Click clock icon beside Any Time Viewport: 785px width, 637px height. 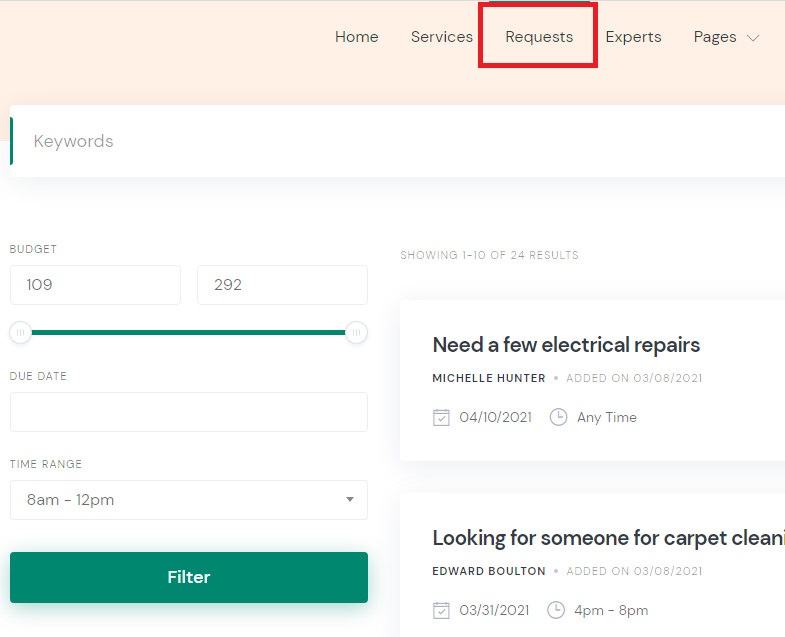pyautogui.click(x=559, y=417)
